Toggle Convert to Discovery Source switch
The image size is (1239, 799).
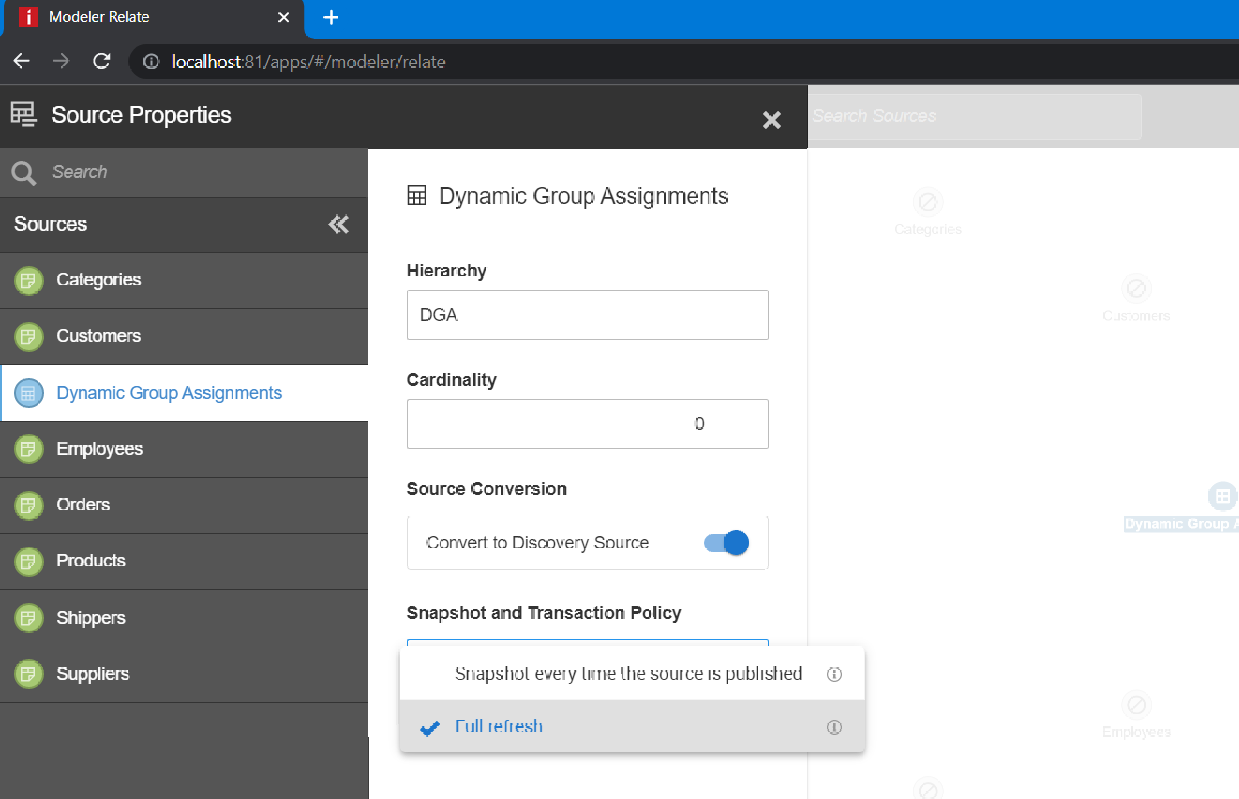click(727, 543)
